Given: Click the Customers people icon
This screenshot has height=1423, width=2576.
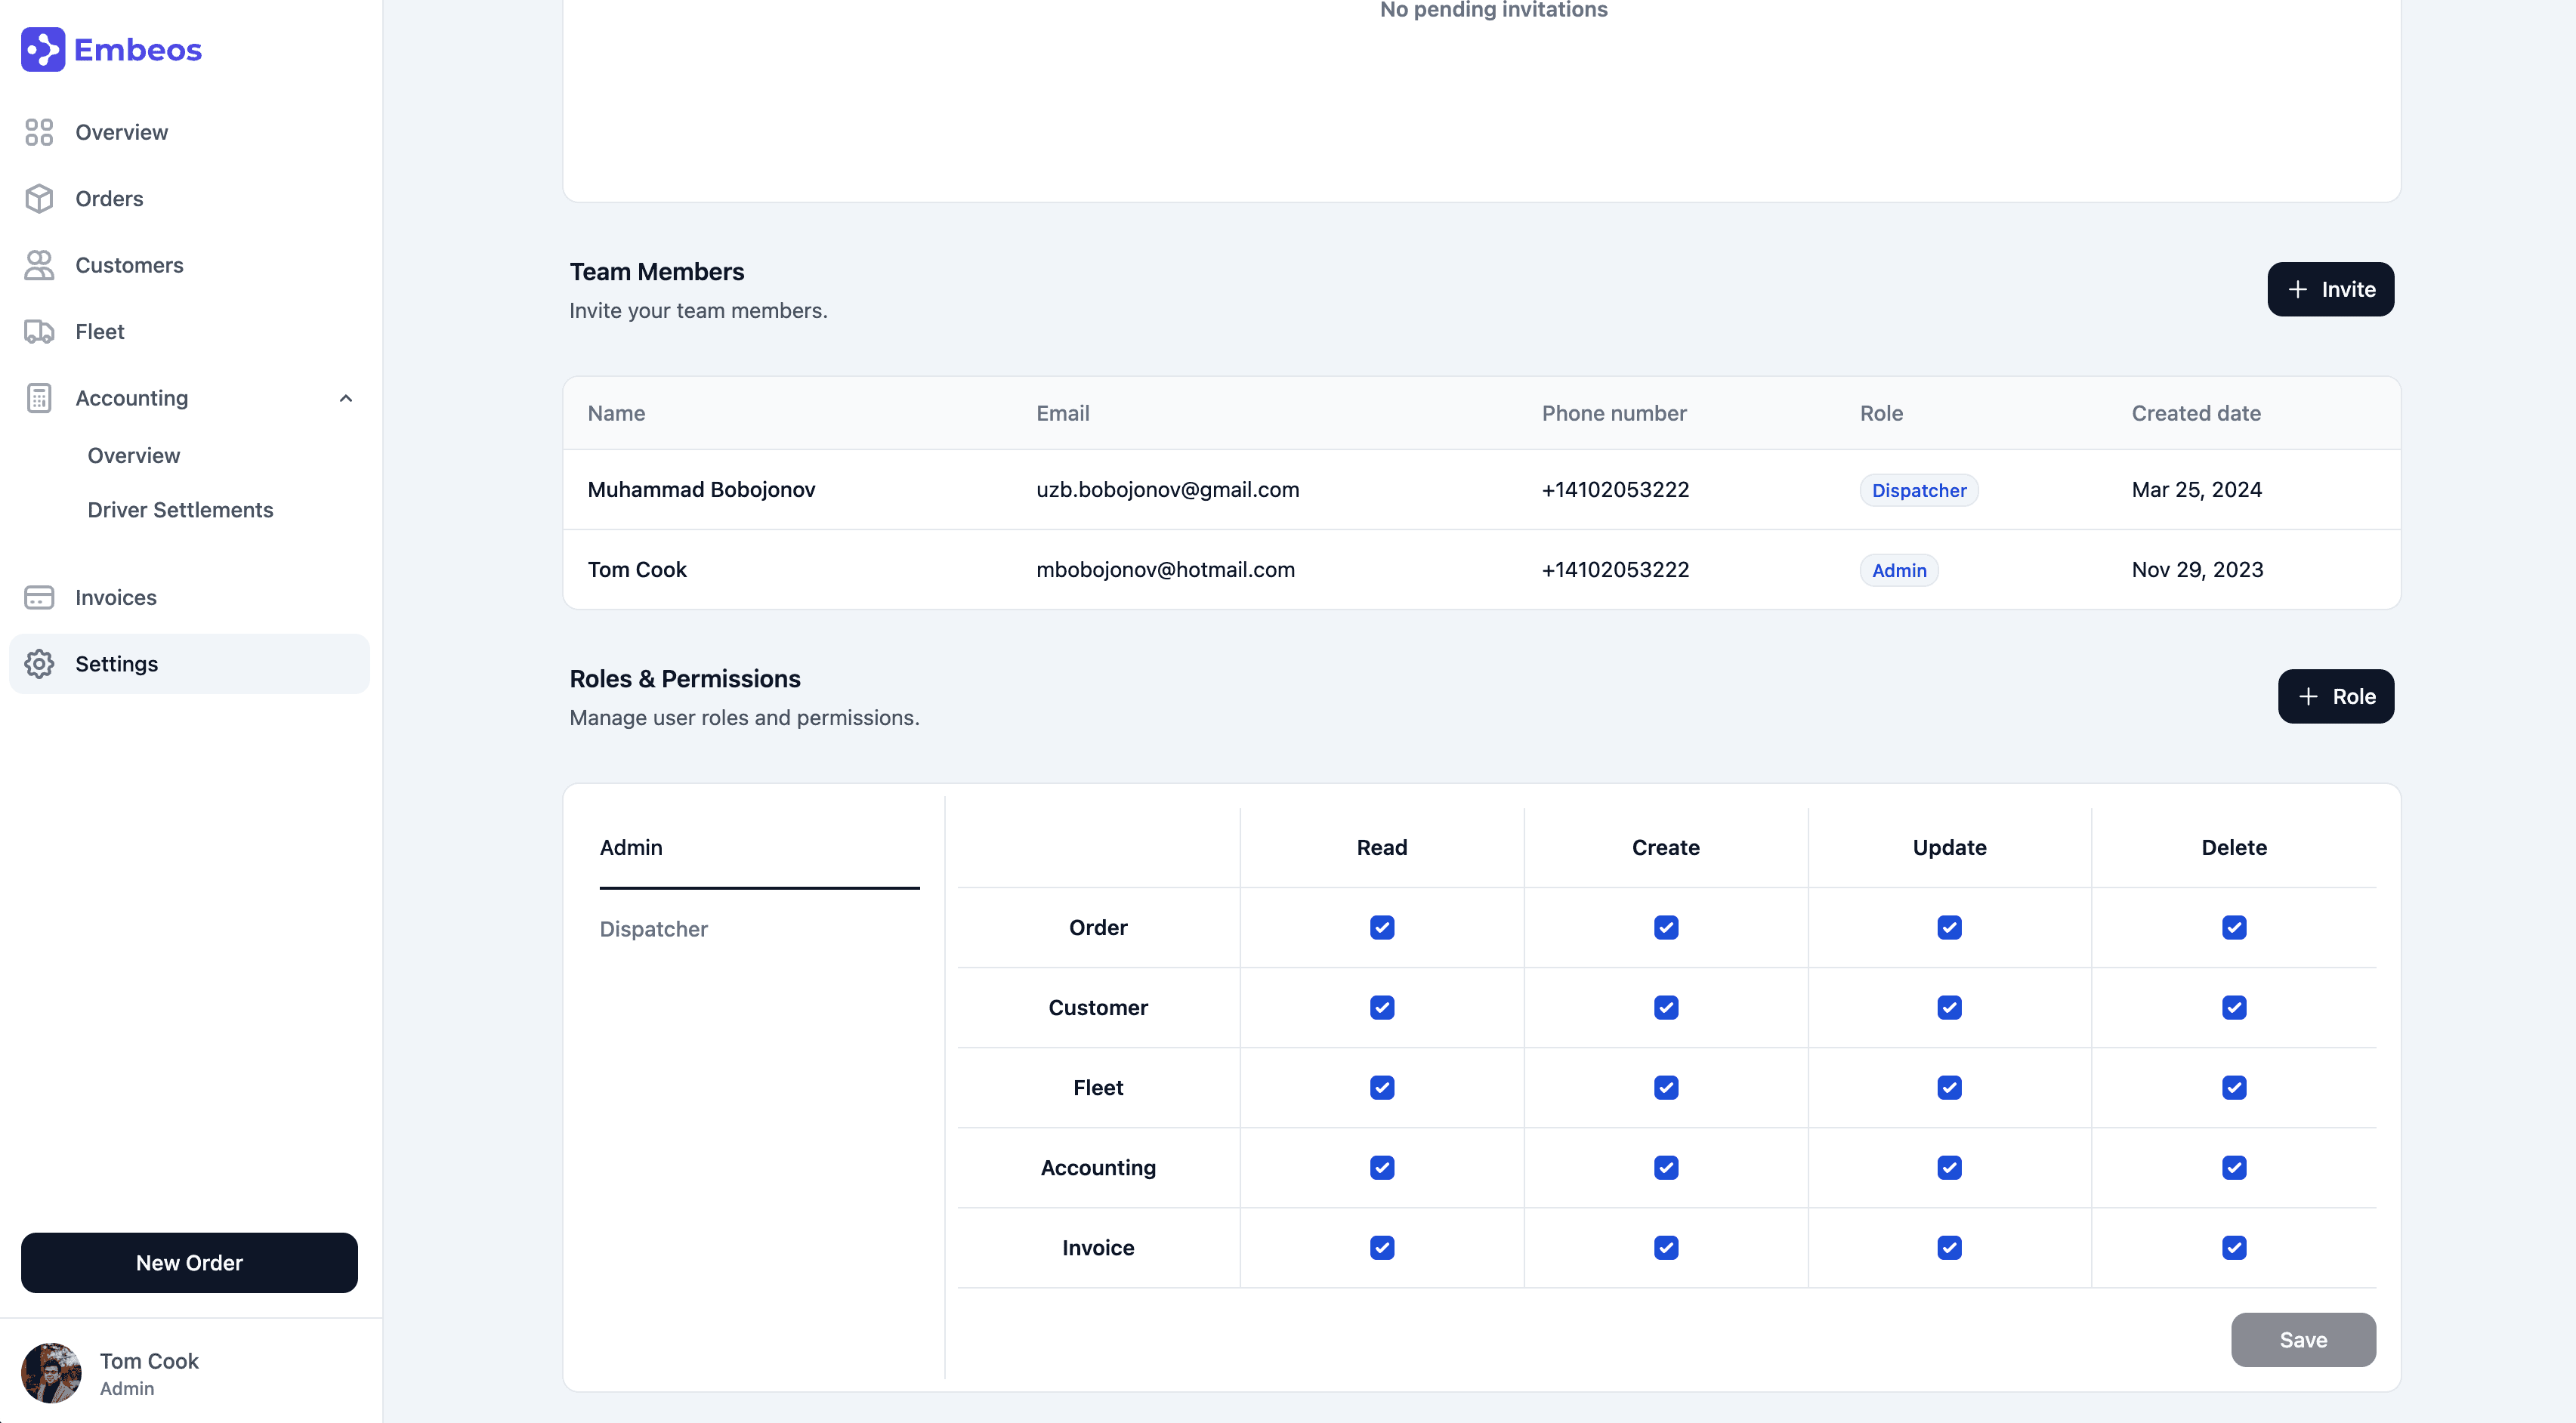Looking at the screenshot, I should click(39, 265).
